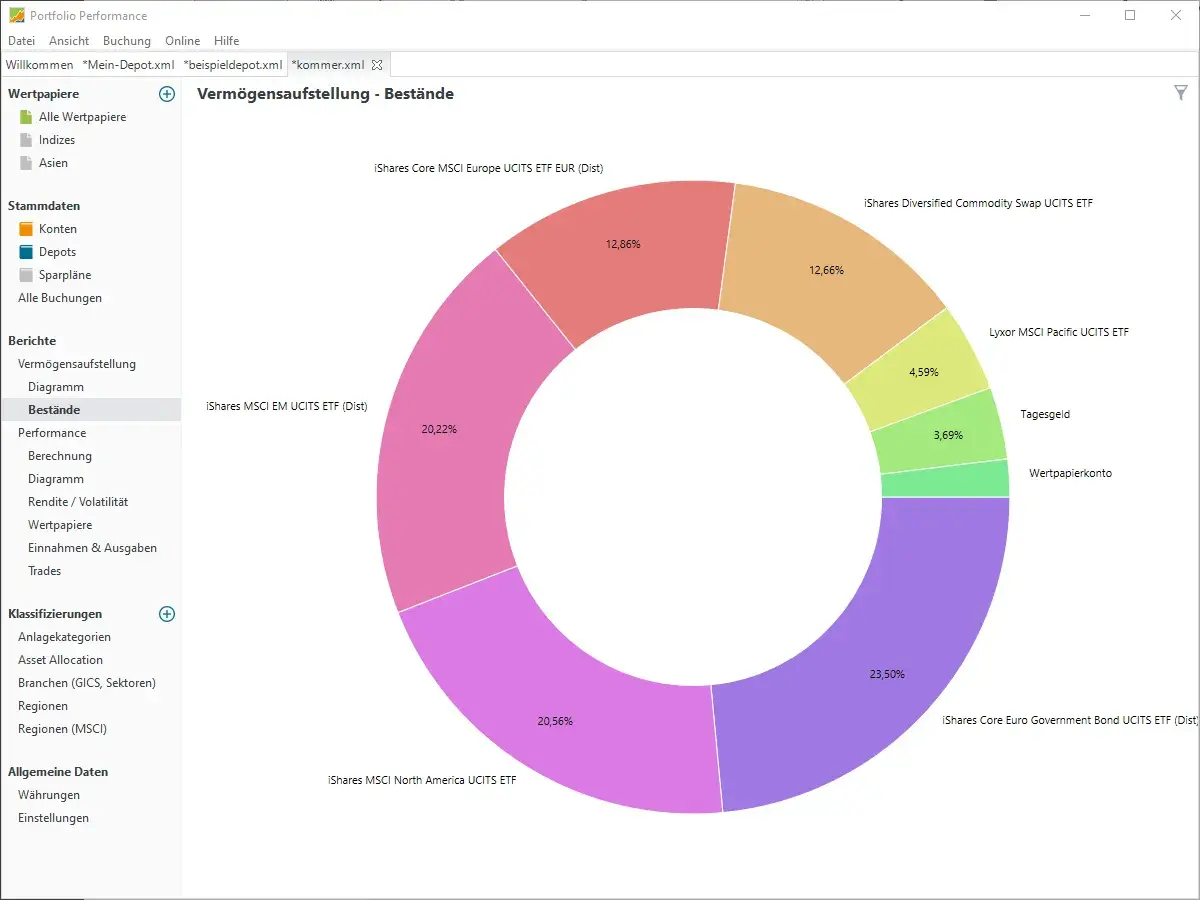
Task: Open Regionen classification
Action: (x=43, y=706)
